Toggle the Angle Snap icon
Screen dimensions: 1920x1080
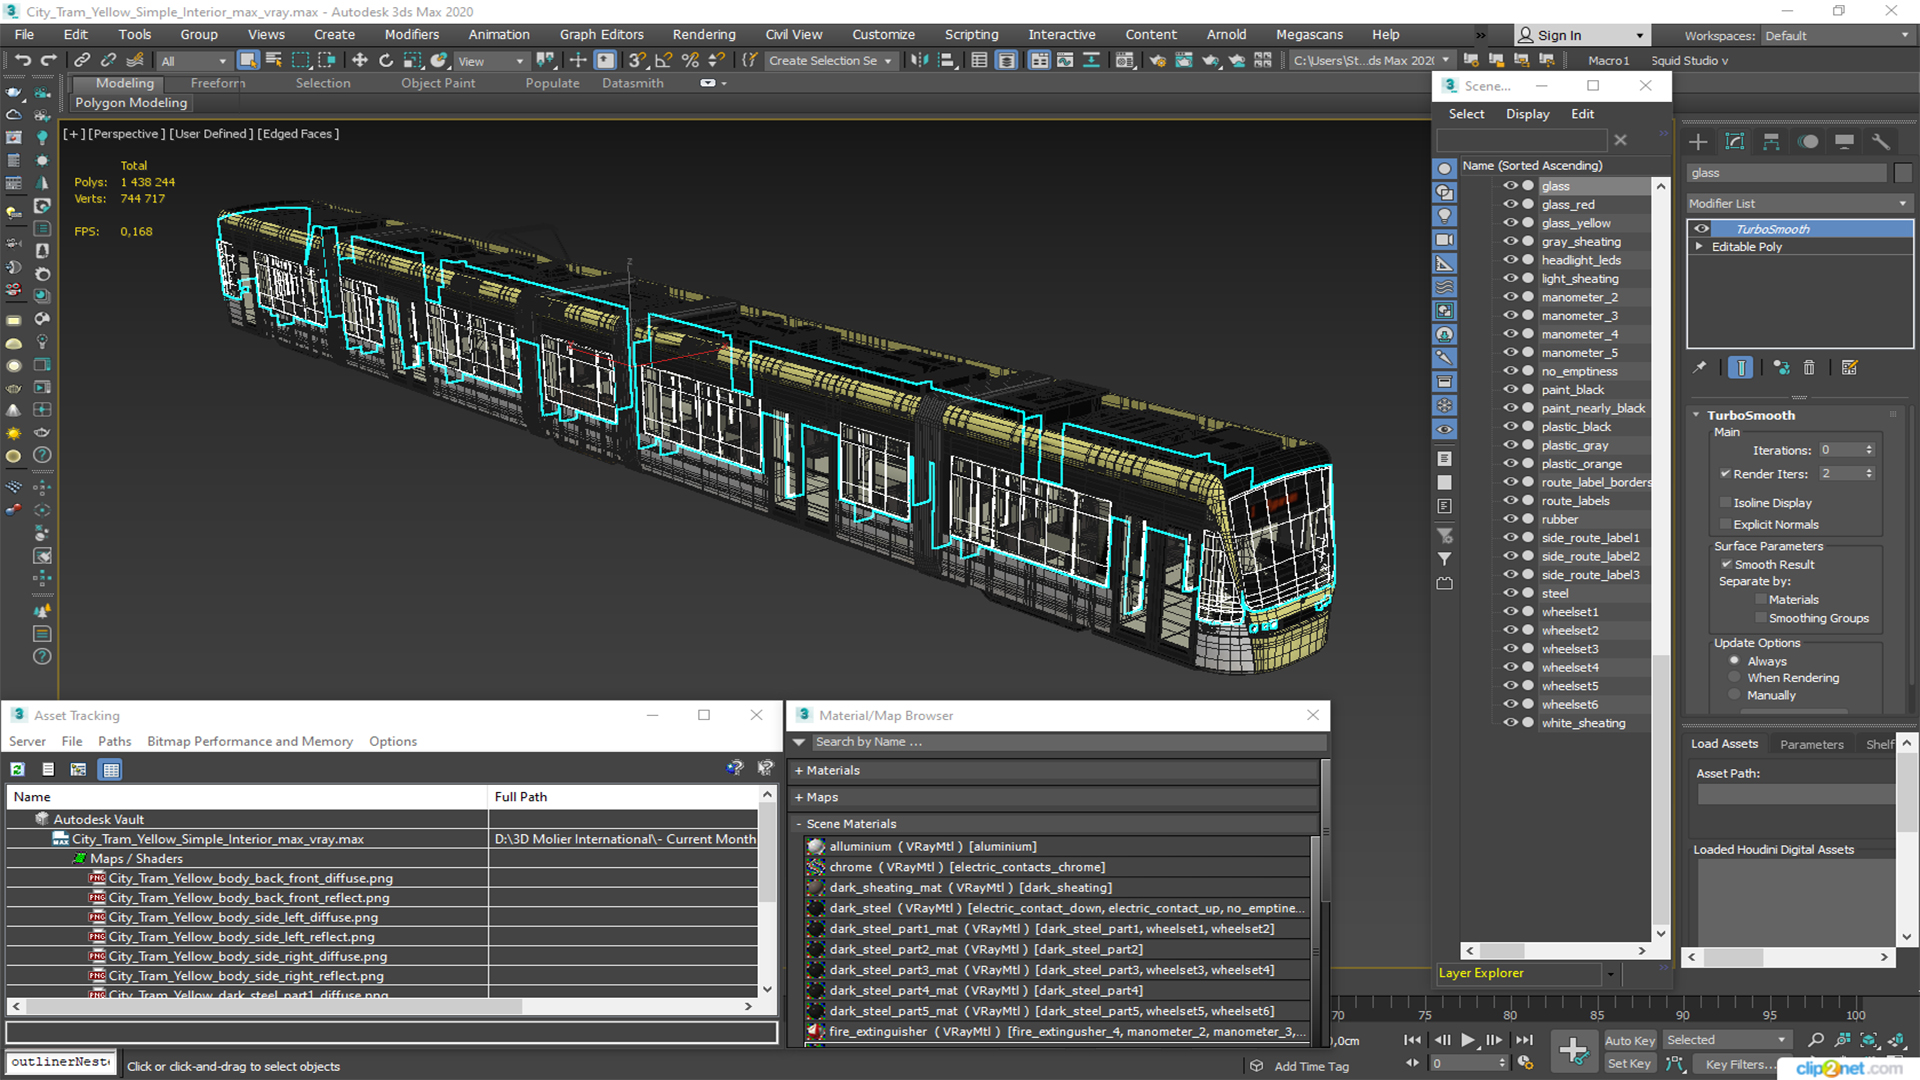[664, 61]
